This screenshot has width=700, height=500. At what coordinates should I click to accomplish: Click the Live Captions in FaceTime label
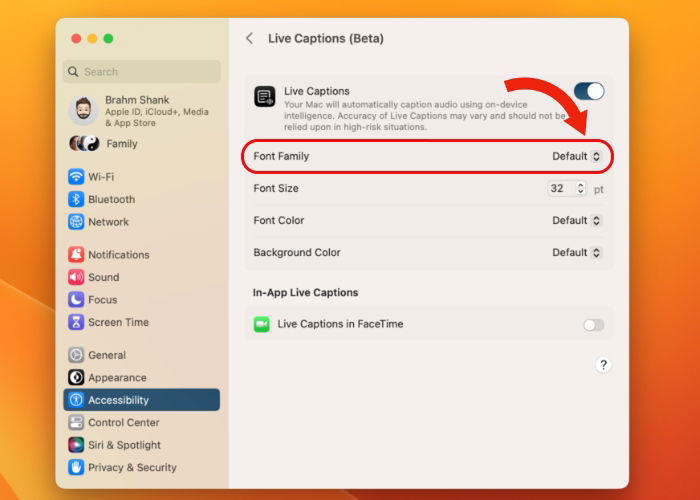point(340,324)
